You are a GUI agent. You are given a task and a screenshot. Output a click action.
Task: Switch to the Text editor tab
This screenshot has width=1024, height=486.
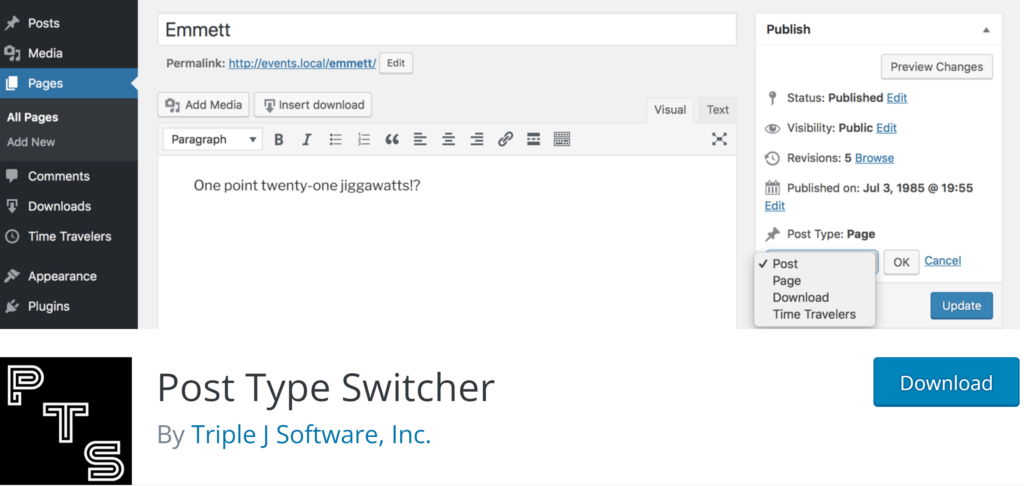click(x=718, y=110)
